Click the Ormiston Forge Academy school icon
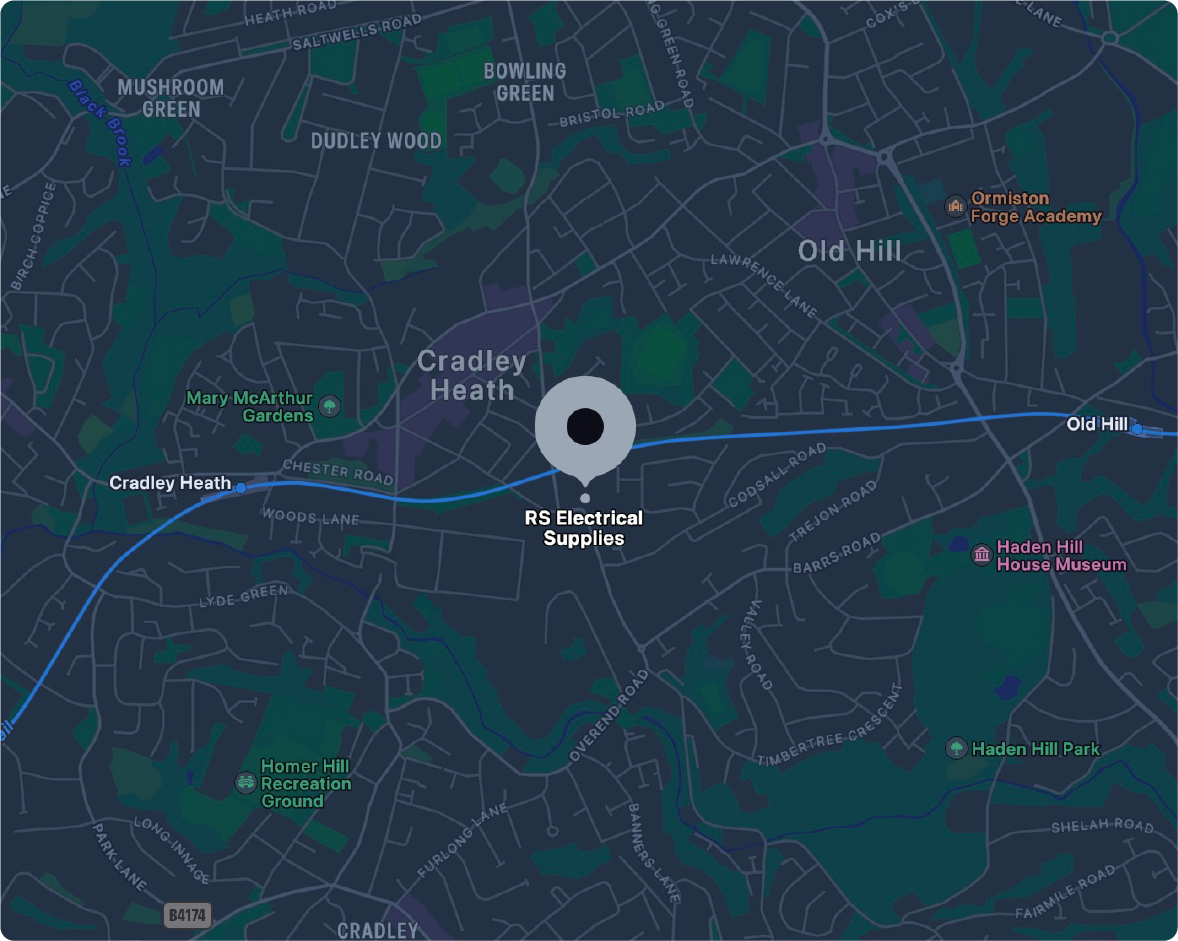This screenshot has width=1178, height=941. pyautogui.click(x=955, y=206)
